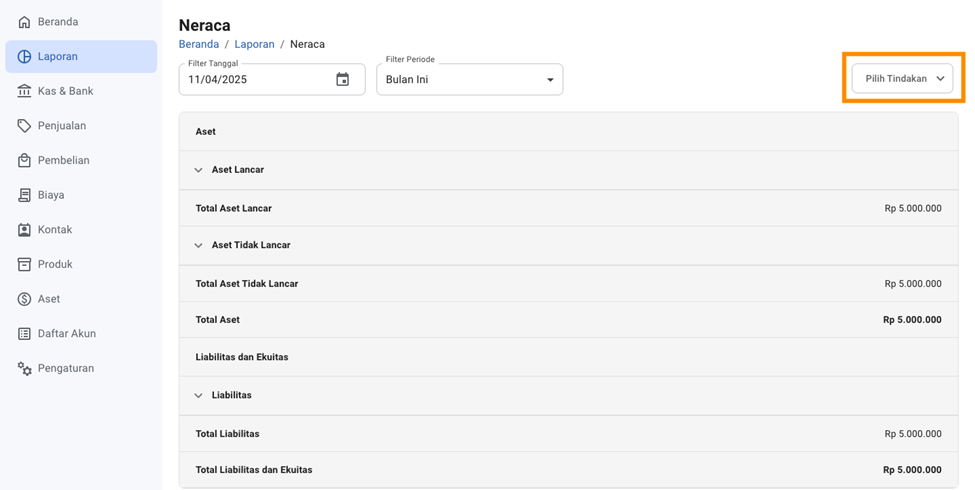This screenshot has width=975, height=490.
Task: Go to Daftar Akun in sidebar
Action: (x=66, y=334)
